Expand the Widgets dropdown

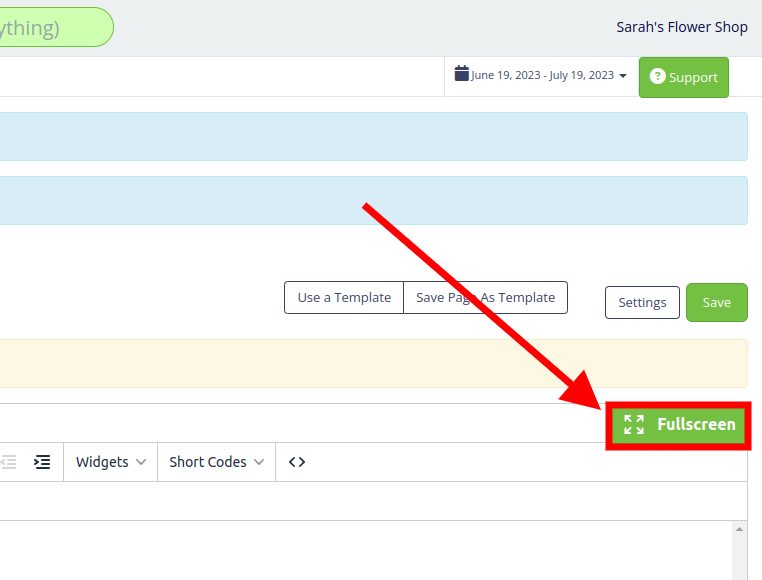coord(110,462)
